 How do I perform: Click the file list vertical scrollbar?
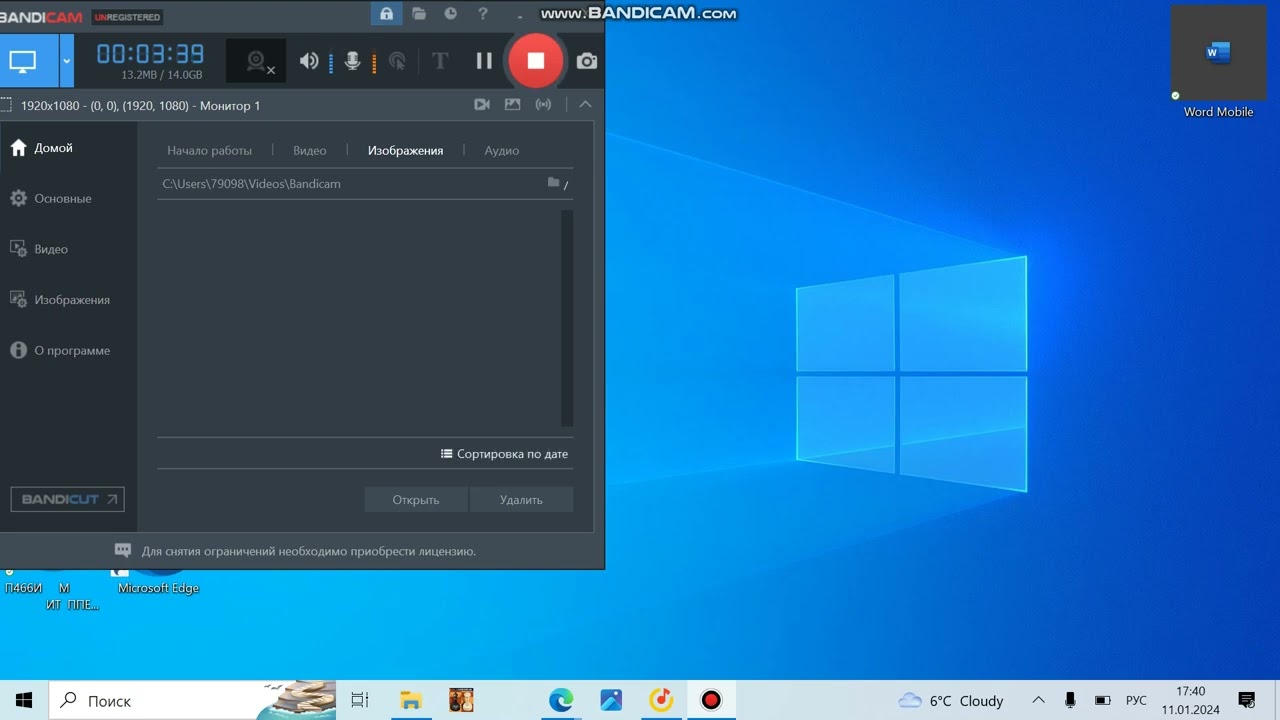pos(568,318)
